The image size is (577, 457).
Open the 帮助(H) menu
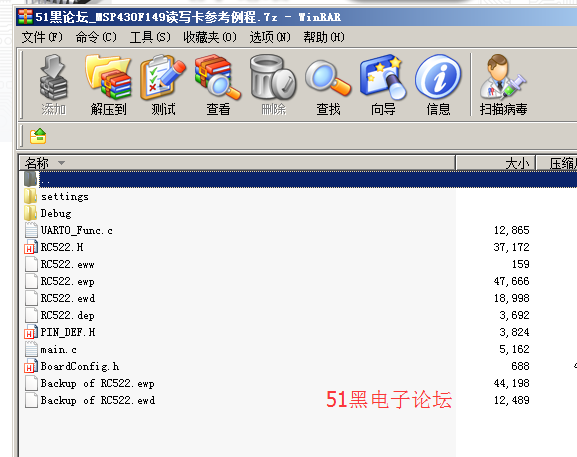point(324,37)
